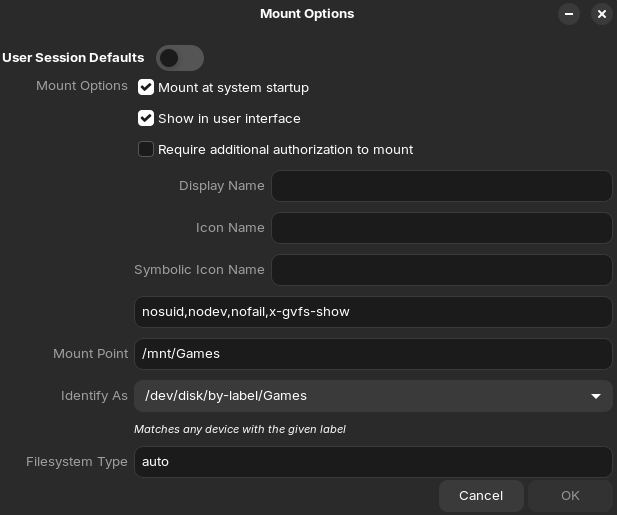Select the Symbolic Icon Name field

click(441, 270)
